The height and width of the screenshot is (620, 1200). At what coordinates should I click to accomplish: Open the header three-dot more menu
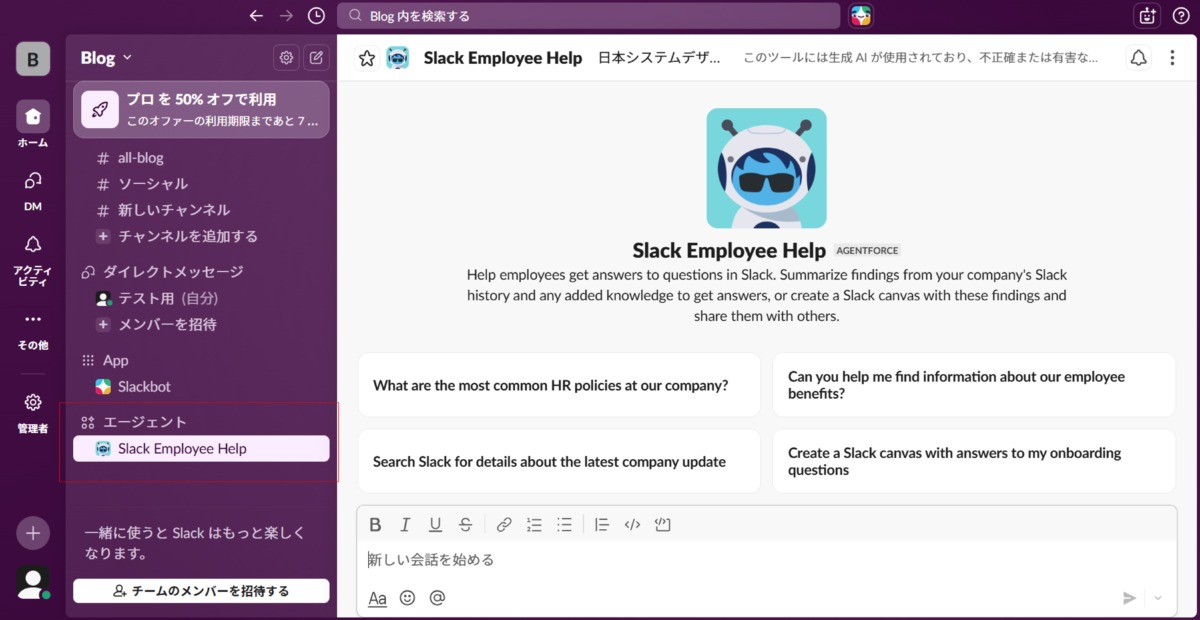click(1172, 58)
